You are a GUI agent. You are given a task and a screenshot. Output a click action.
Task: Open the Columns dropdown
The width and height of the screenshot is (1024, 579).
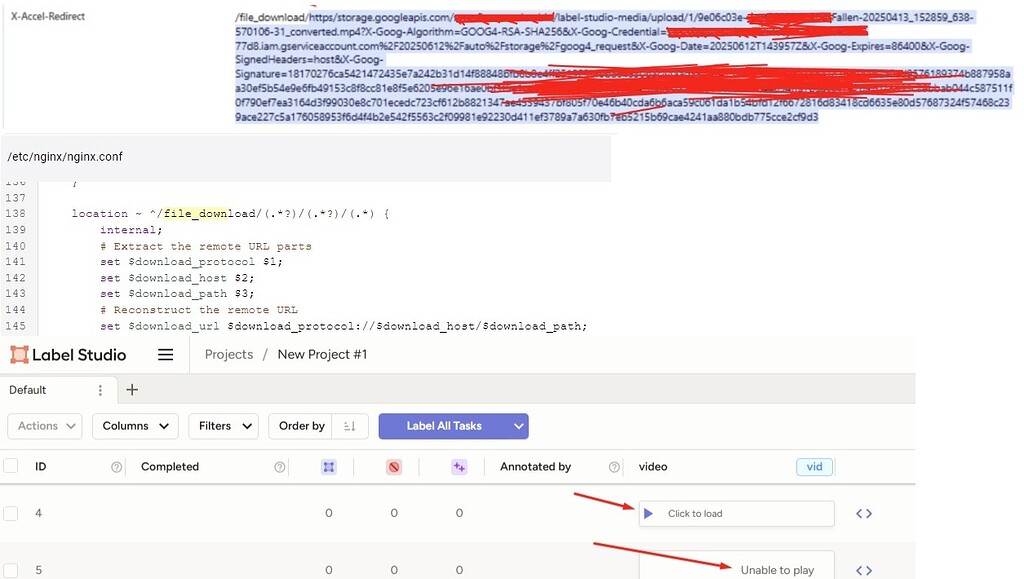(x=134, y=425)
